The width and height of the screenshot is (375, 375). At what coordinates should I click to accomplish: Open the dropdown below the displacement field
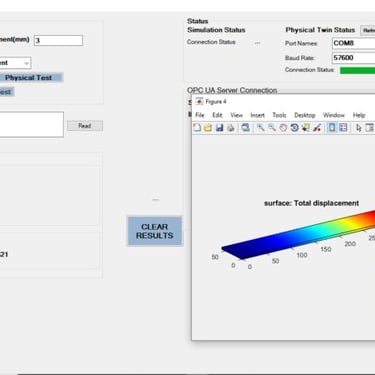click(15, 63)
